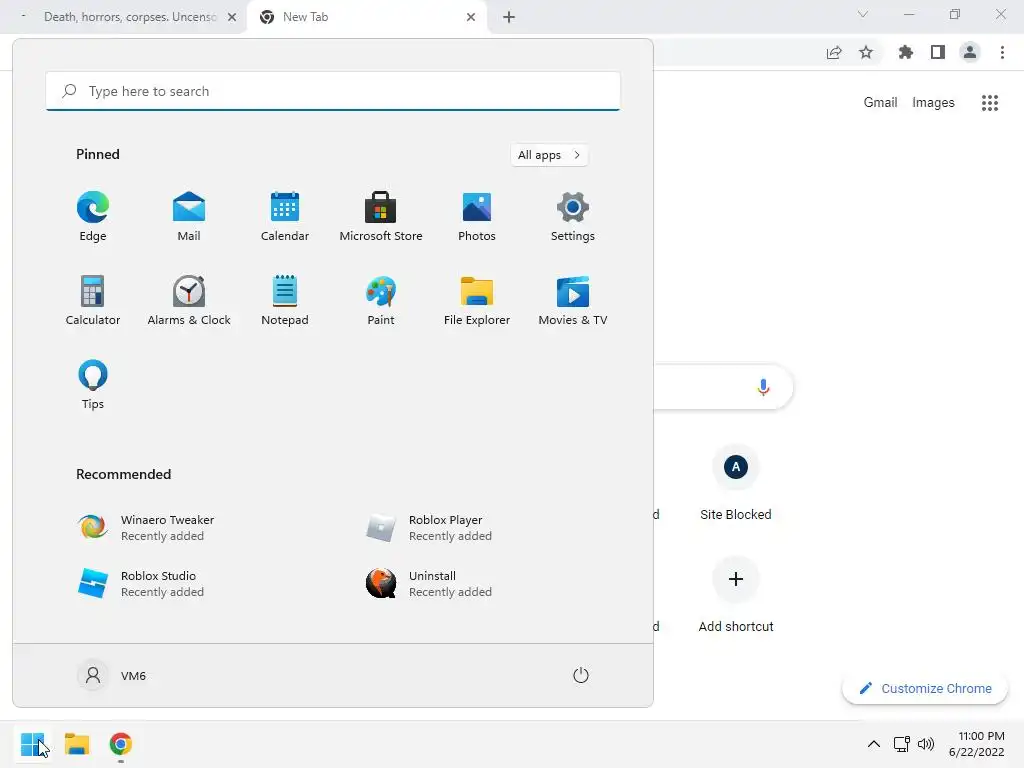Launch Movies & TV app
The width and height of the screenshot is (1024, 768).
573,301
